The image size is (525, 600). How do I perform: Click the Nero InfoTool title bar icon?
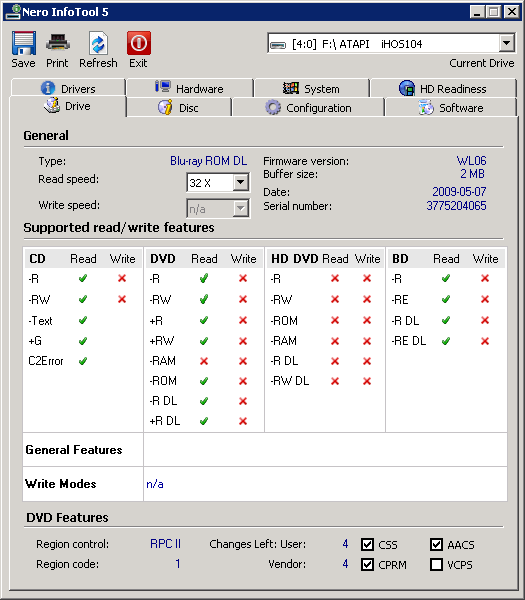pyautogui.click(x=13, y=11)
